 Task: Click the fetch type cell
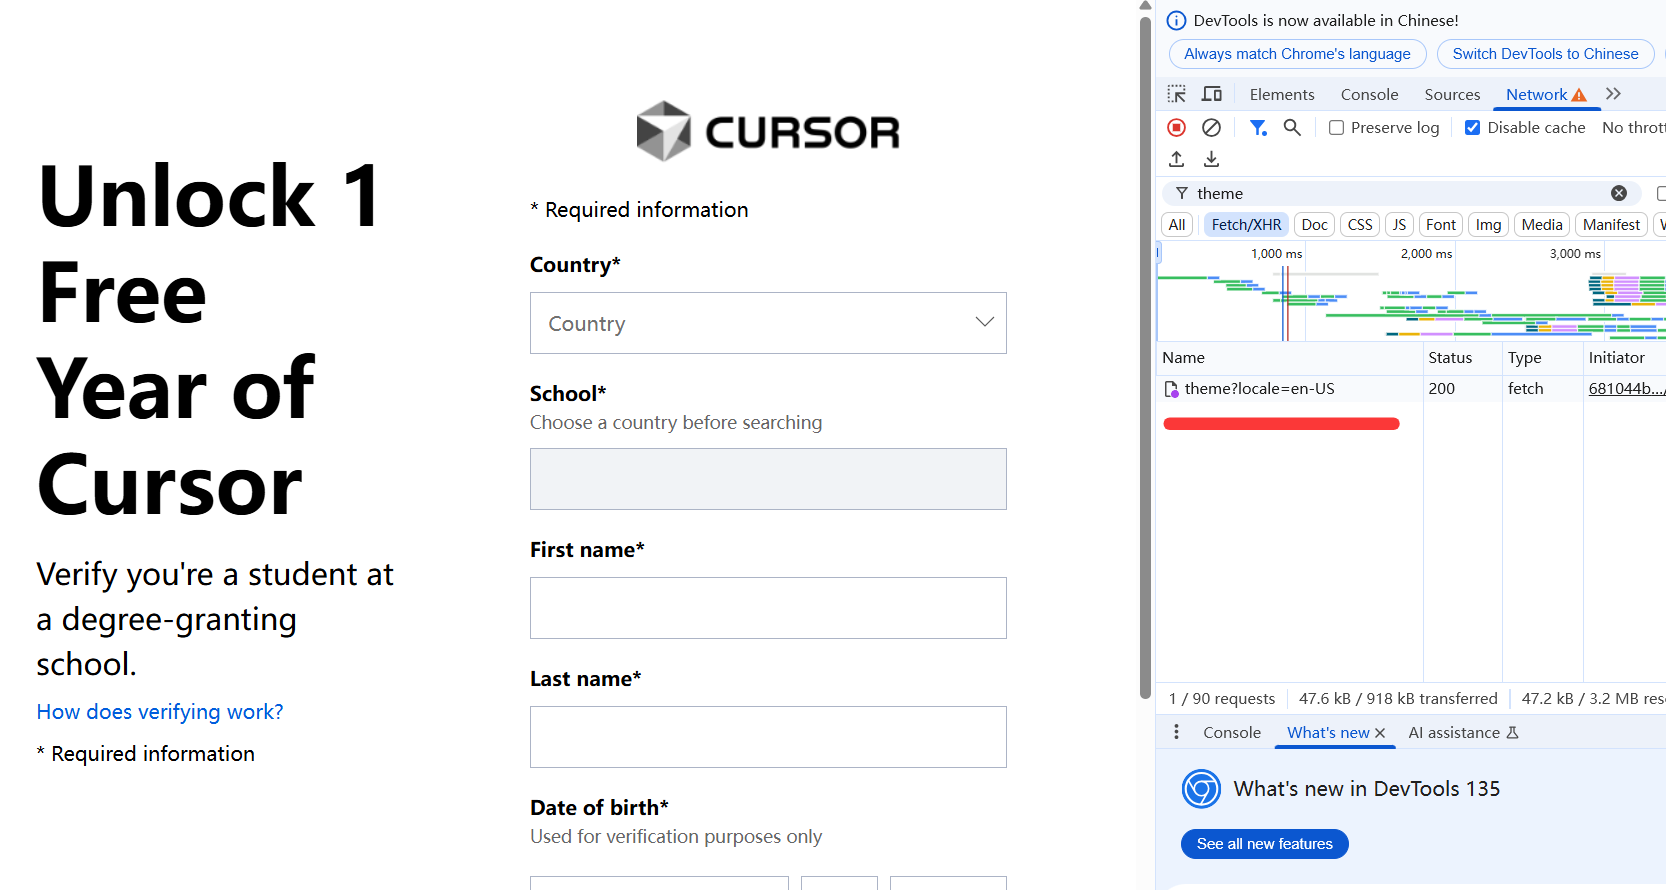(x=1542, y=389)
